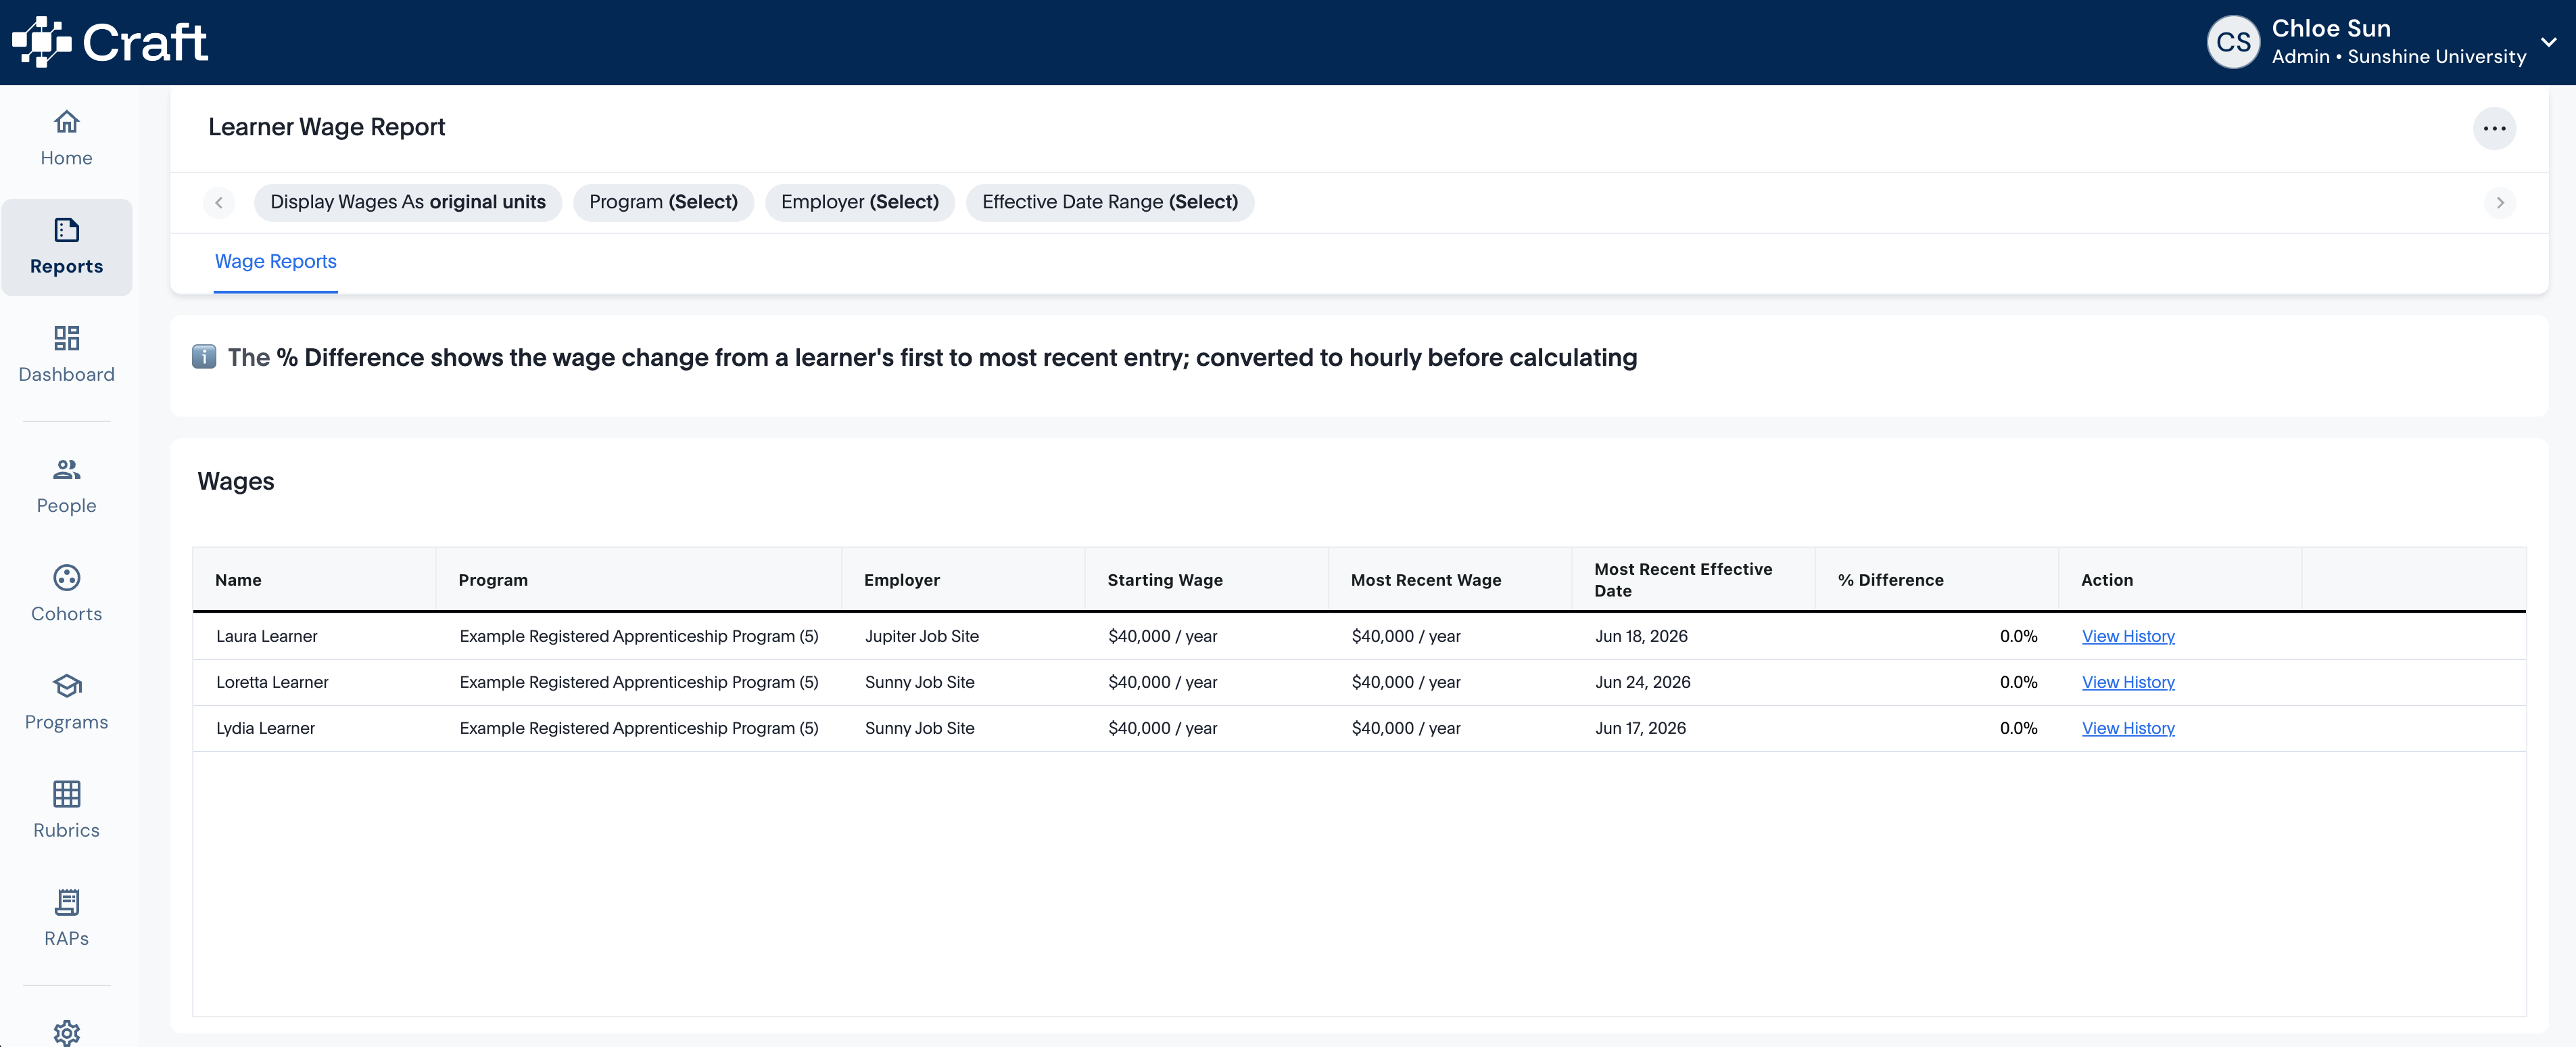This screenshot has width=2576, height=1047.
Task: Click Laura Learner's program cell
Action: (x=638, y=636)
